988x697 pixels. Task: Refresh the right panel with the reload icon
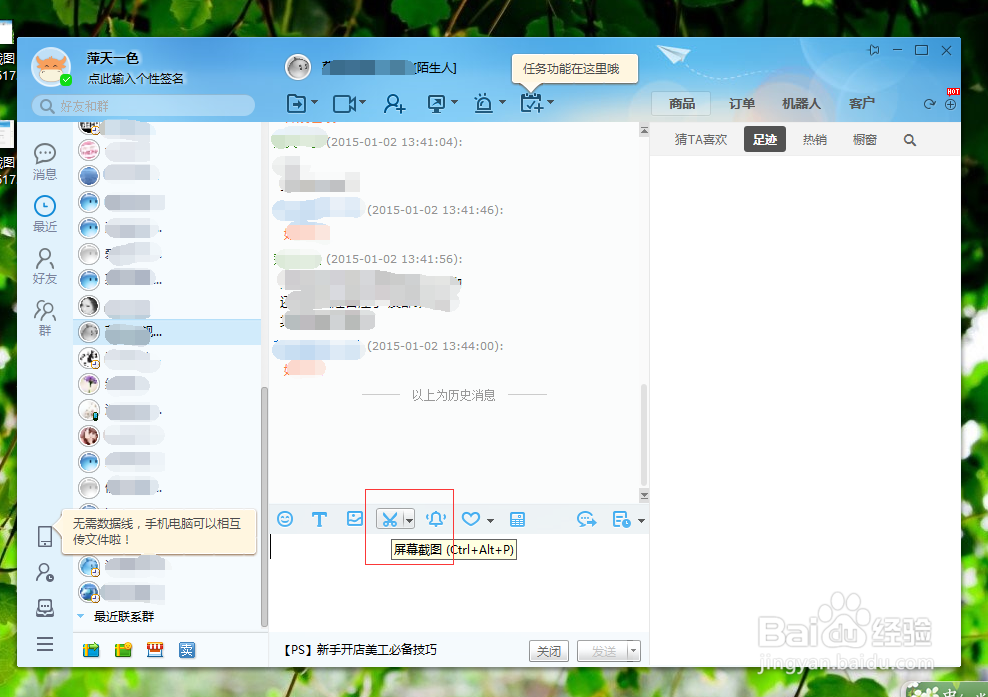[x=929, y=104]
